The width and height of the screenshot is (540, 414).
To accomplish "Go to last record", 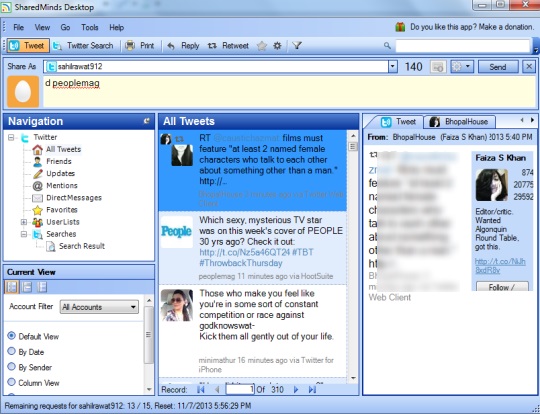I will [312, 390].
